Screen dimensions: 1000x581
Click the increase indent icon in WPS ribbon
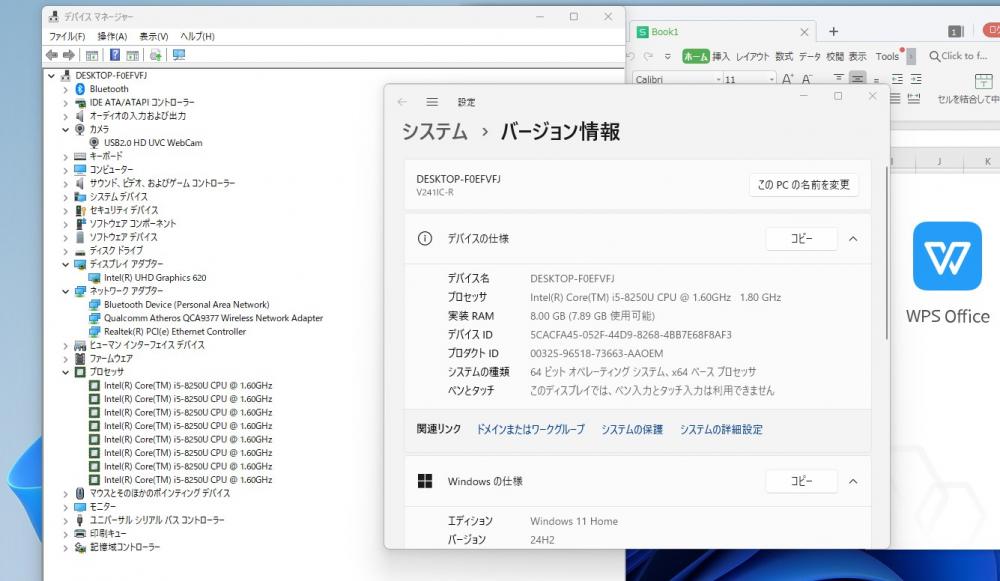(916, 79)
